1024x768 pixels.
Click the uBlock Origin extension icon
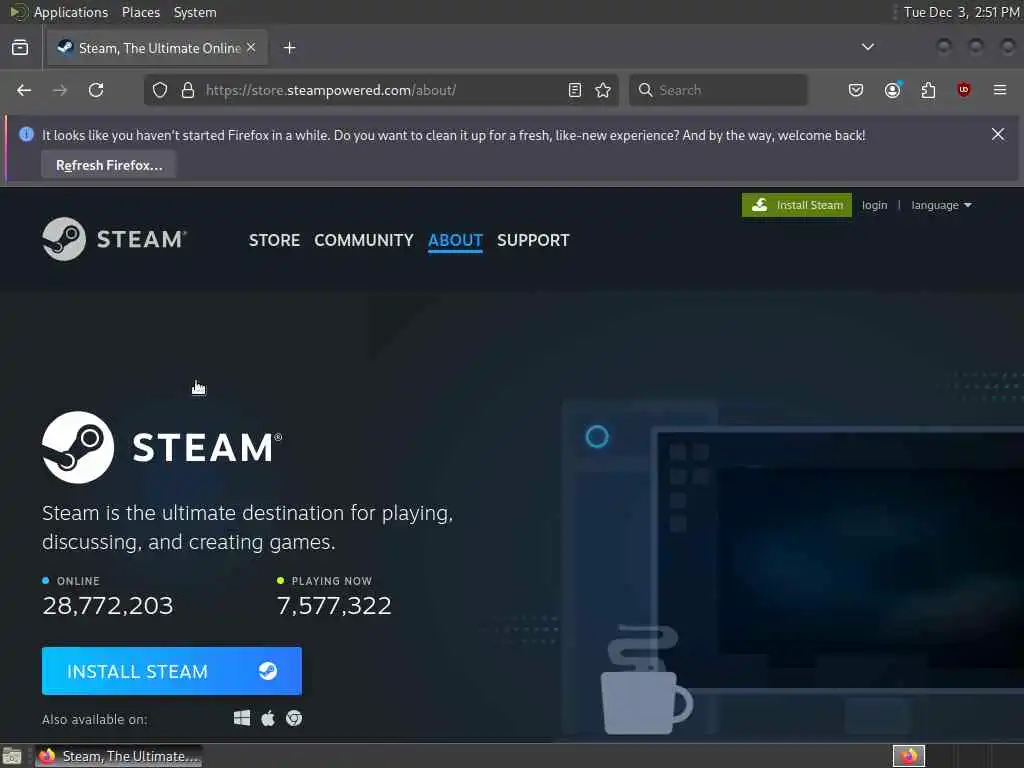click(x=963, y=89)
